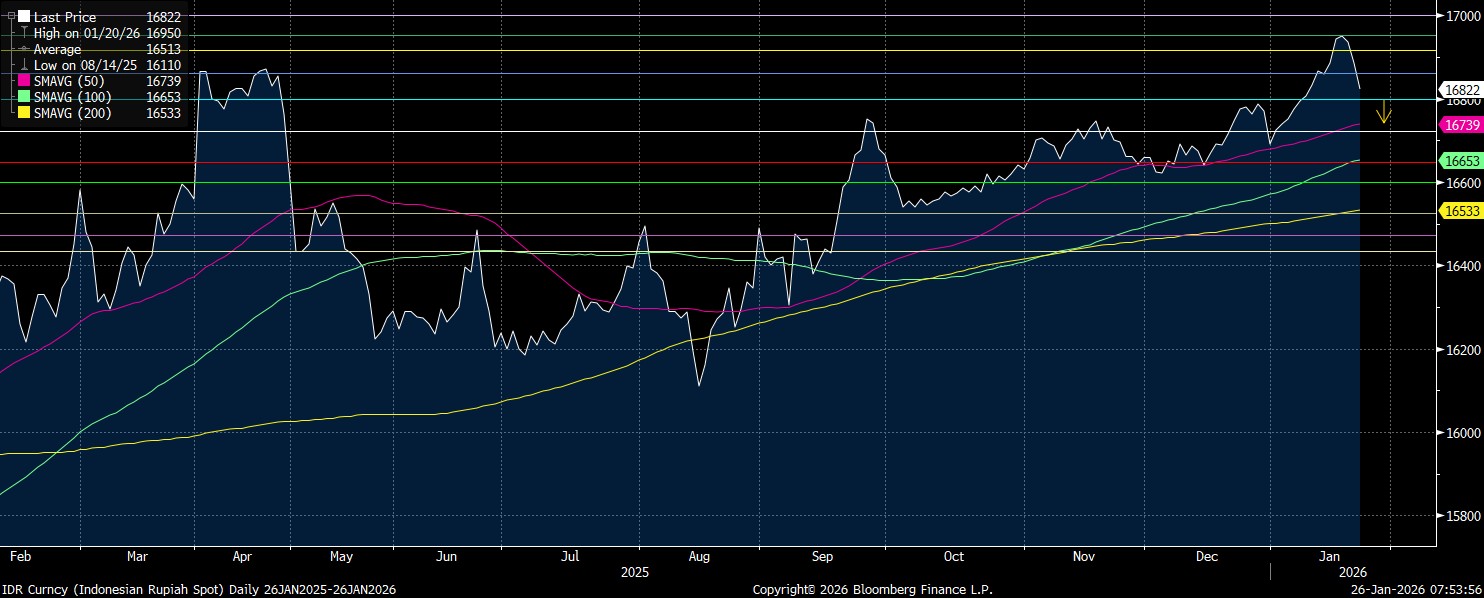The width and height of the screenshot is (1484, 598).
Task: Click the green 16653 axis tag
Action: 1462,160
